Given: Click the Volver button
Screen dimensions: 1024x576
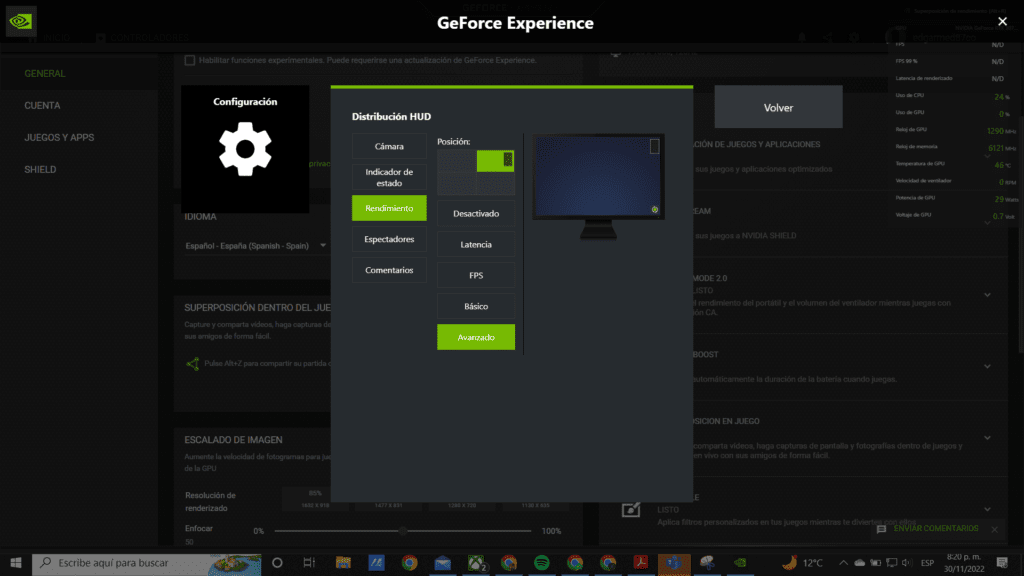Looking at the screenshot, I should [778, 107].
